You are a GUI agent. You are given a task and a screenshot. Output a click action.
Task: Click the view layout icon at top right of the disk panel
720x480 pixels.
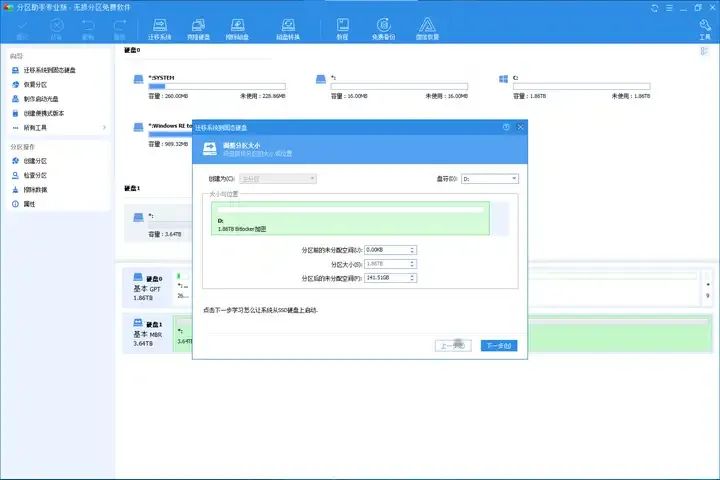(704, 51)
